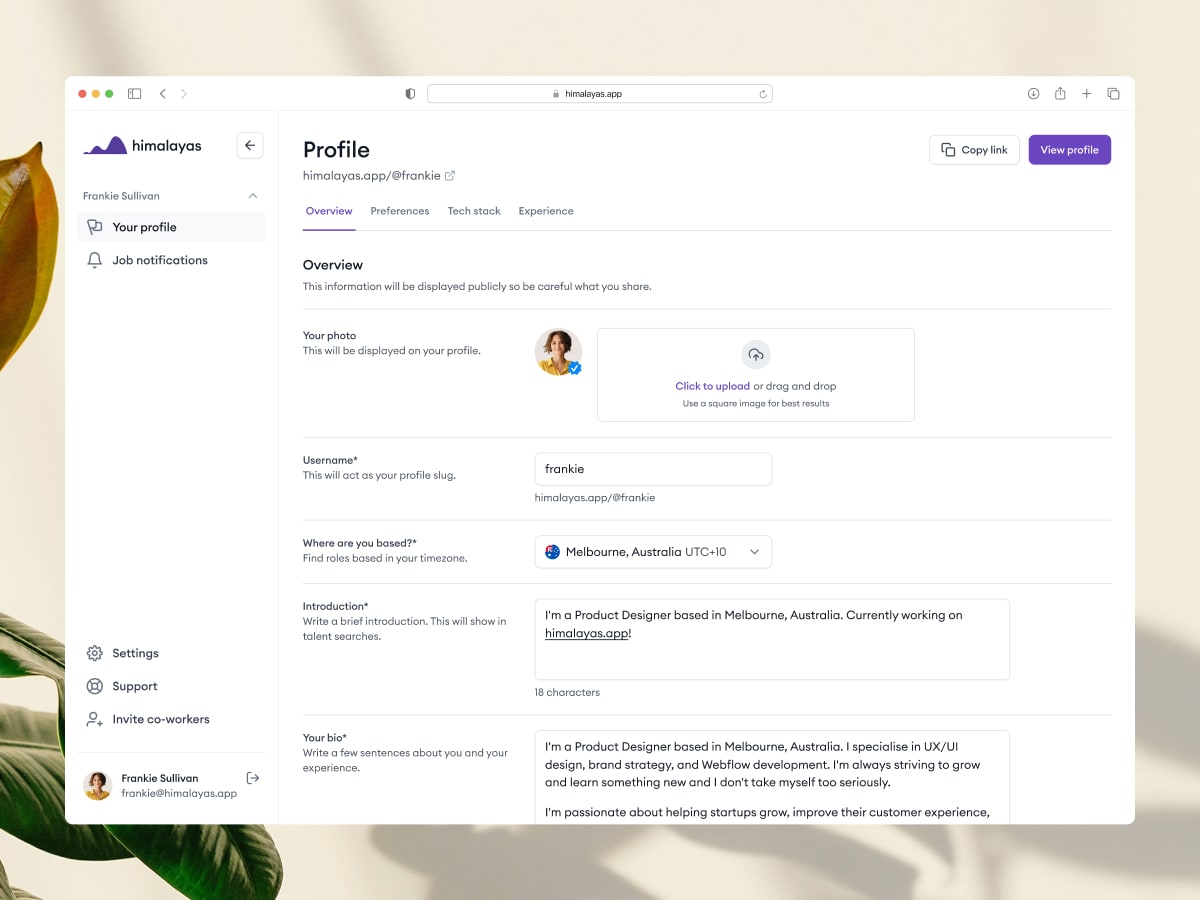Click the himalayas logo in sidebar
The height and width of the screenshot is (900, 1200).
[142, 145]
